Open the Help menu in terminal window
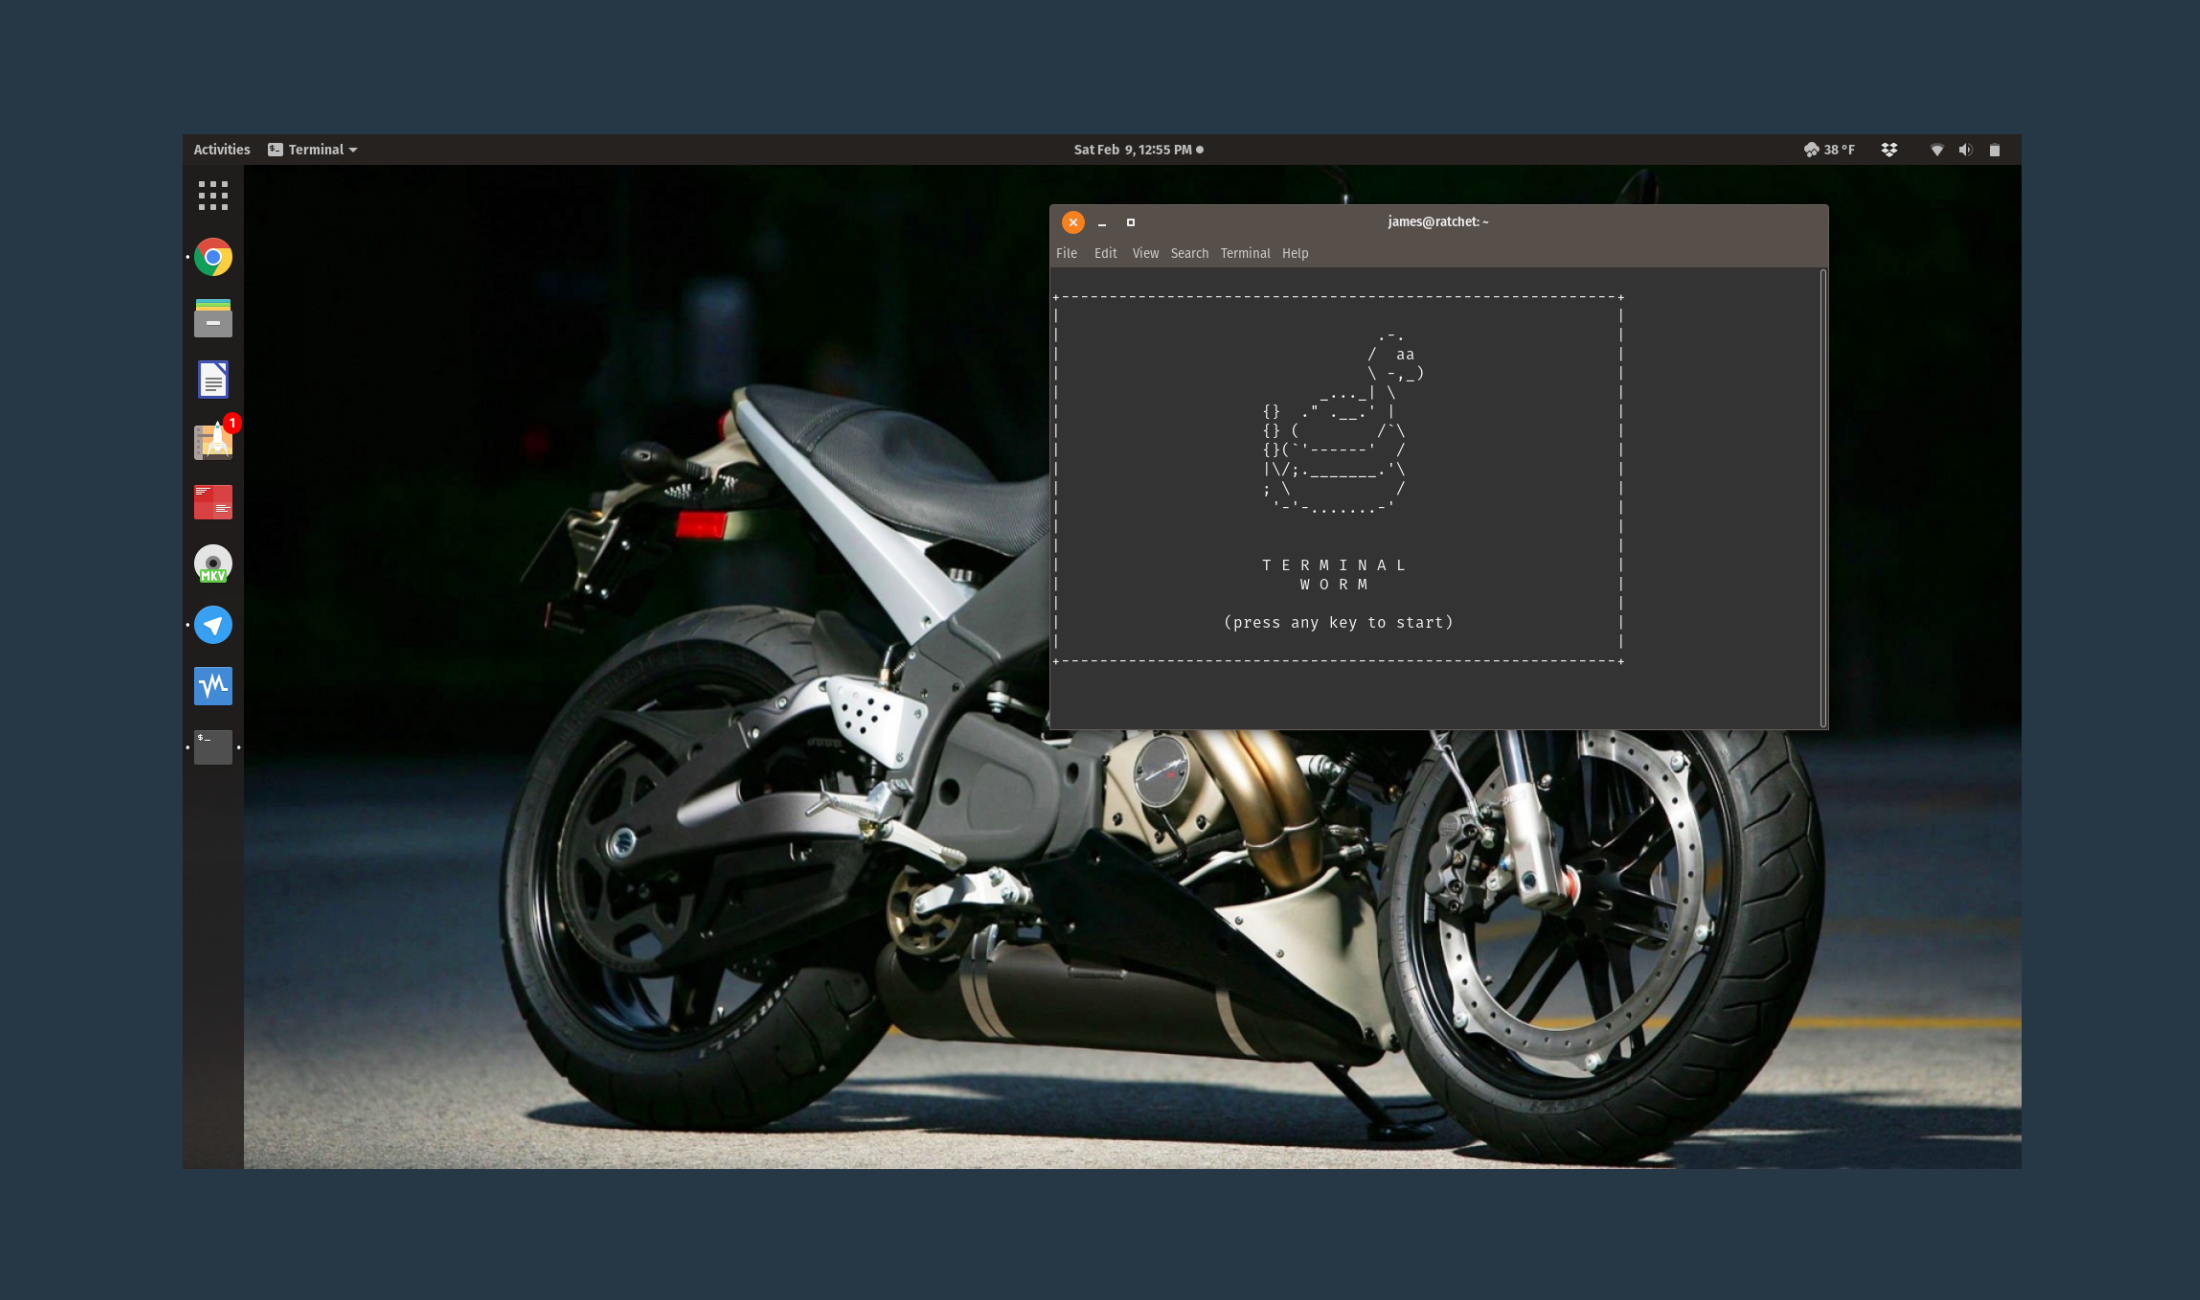Image resolution: width=2200 pixels, height=1300 pixels. tap(1295, 253)
